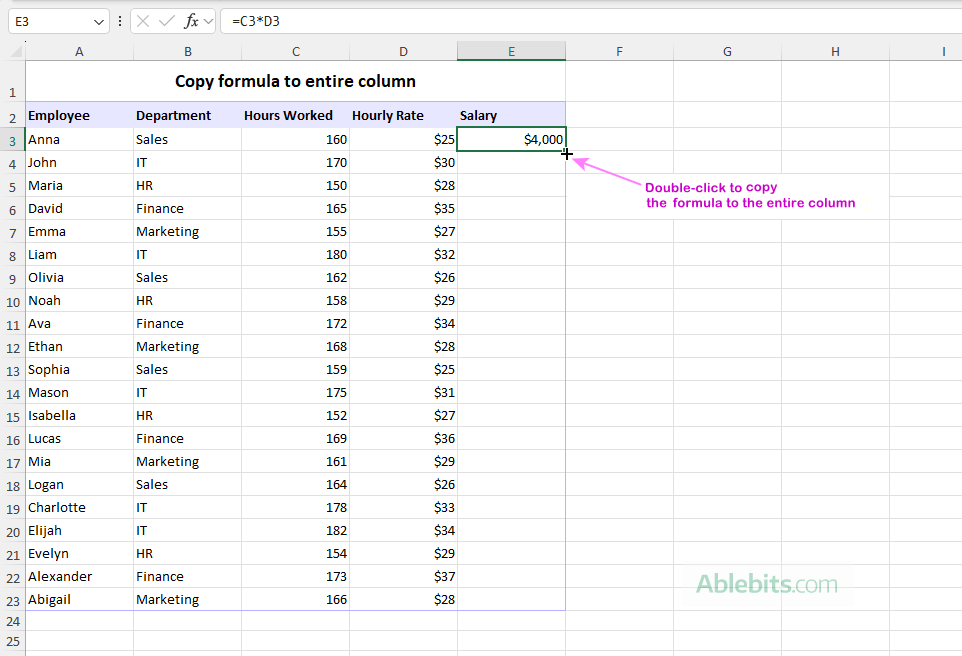Image resolution: width=962 pixels, height=656 pixels.
Task: Click the vertical ellipsis next to Name Box
Action: click(x=120, y=20)
